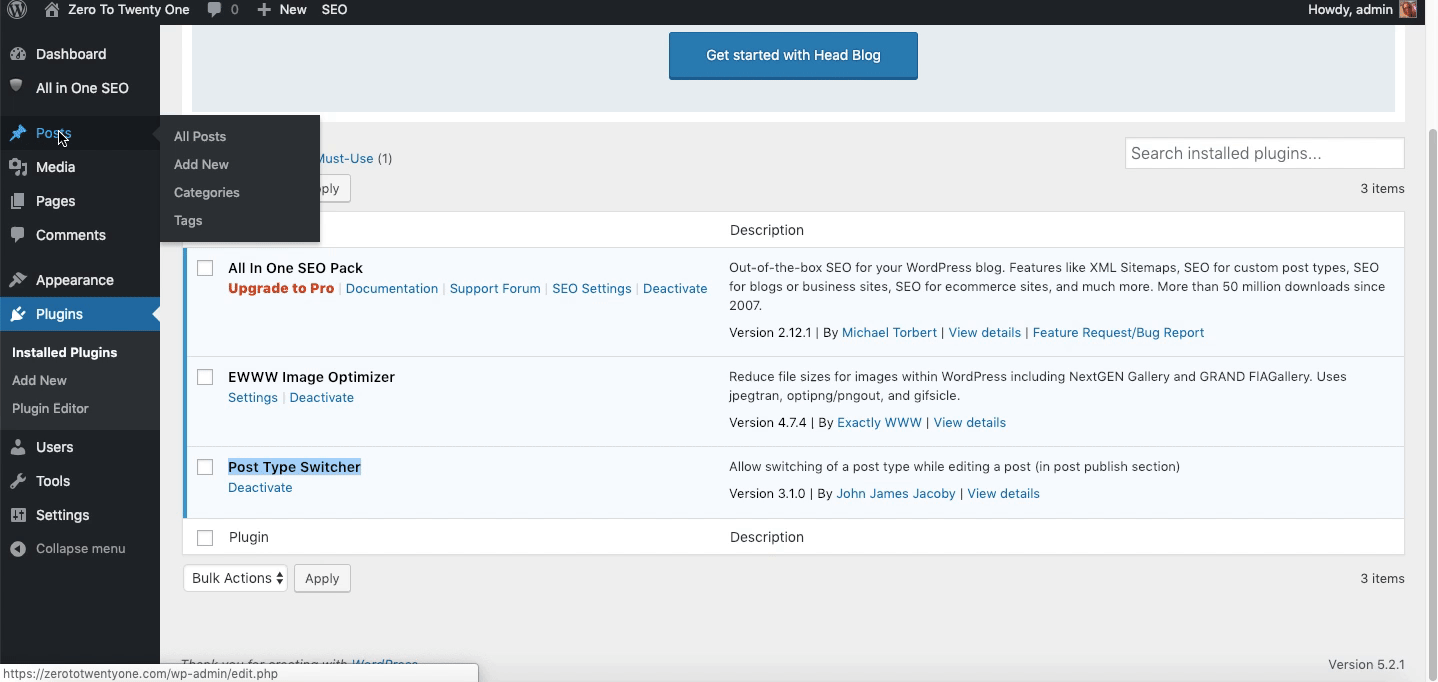Click the Version 5.2.1 footer text
Viewport: 1438px width, 682px height.
click(1366, 664)
